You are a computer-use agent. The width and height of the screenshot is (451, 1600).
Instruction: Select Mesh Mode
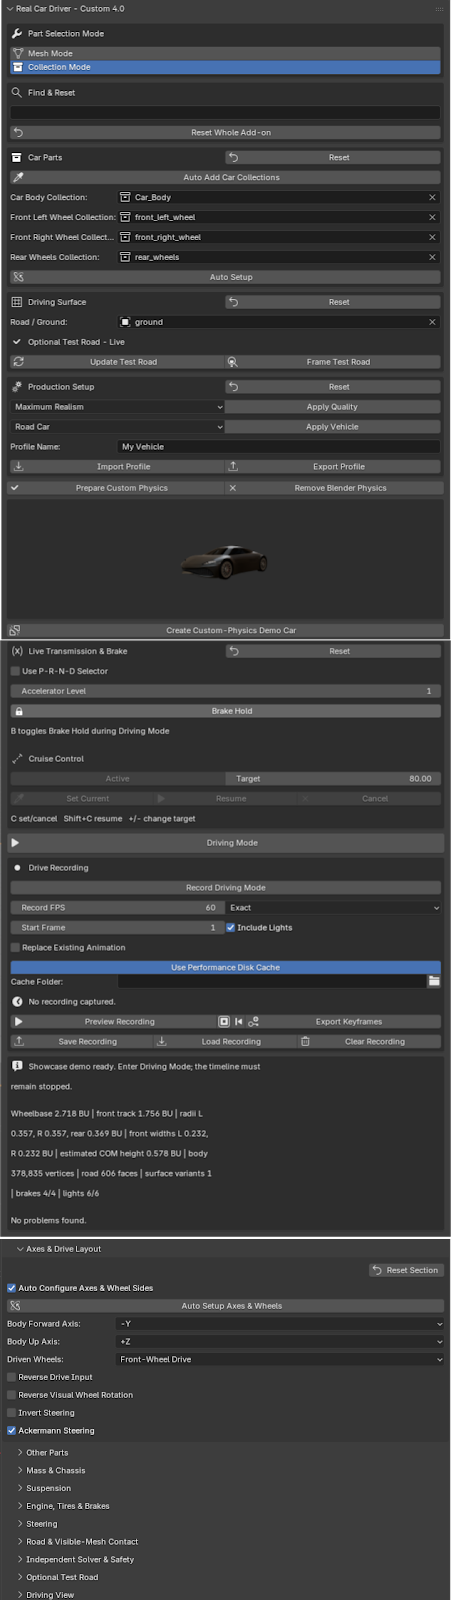(225, 53)
